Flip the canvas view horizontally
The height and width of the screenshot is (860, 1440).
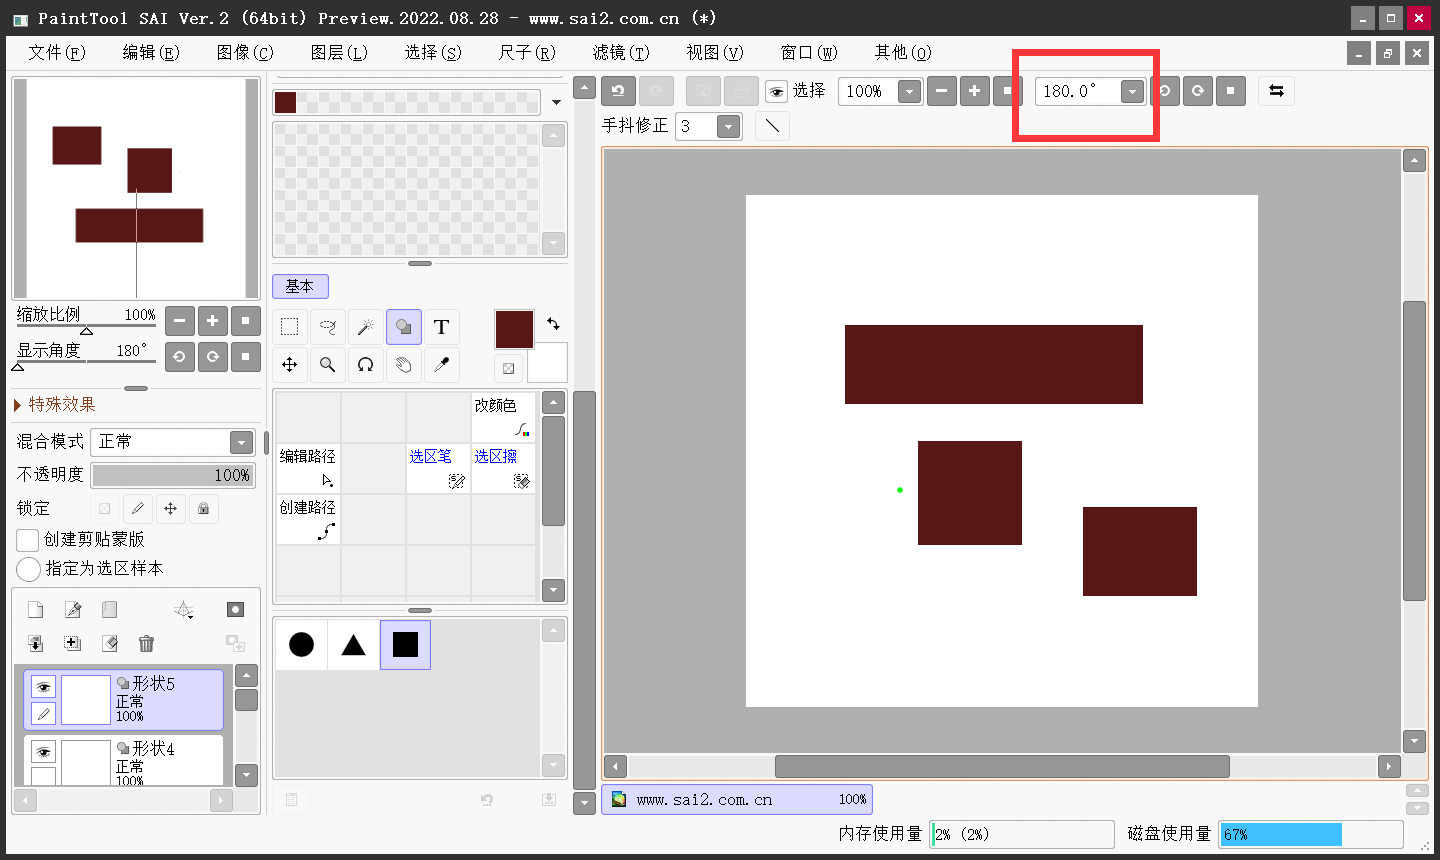coord(1276,91)
